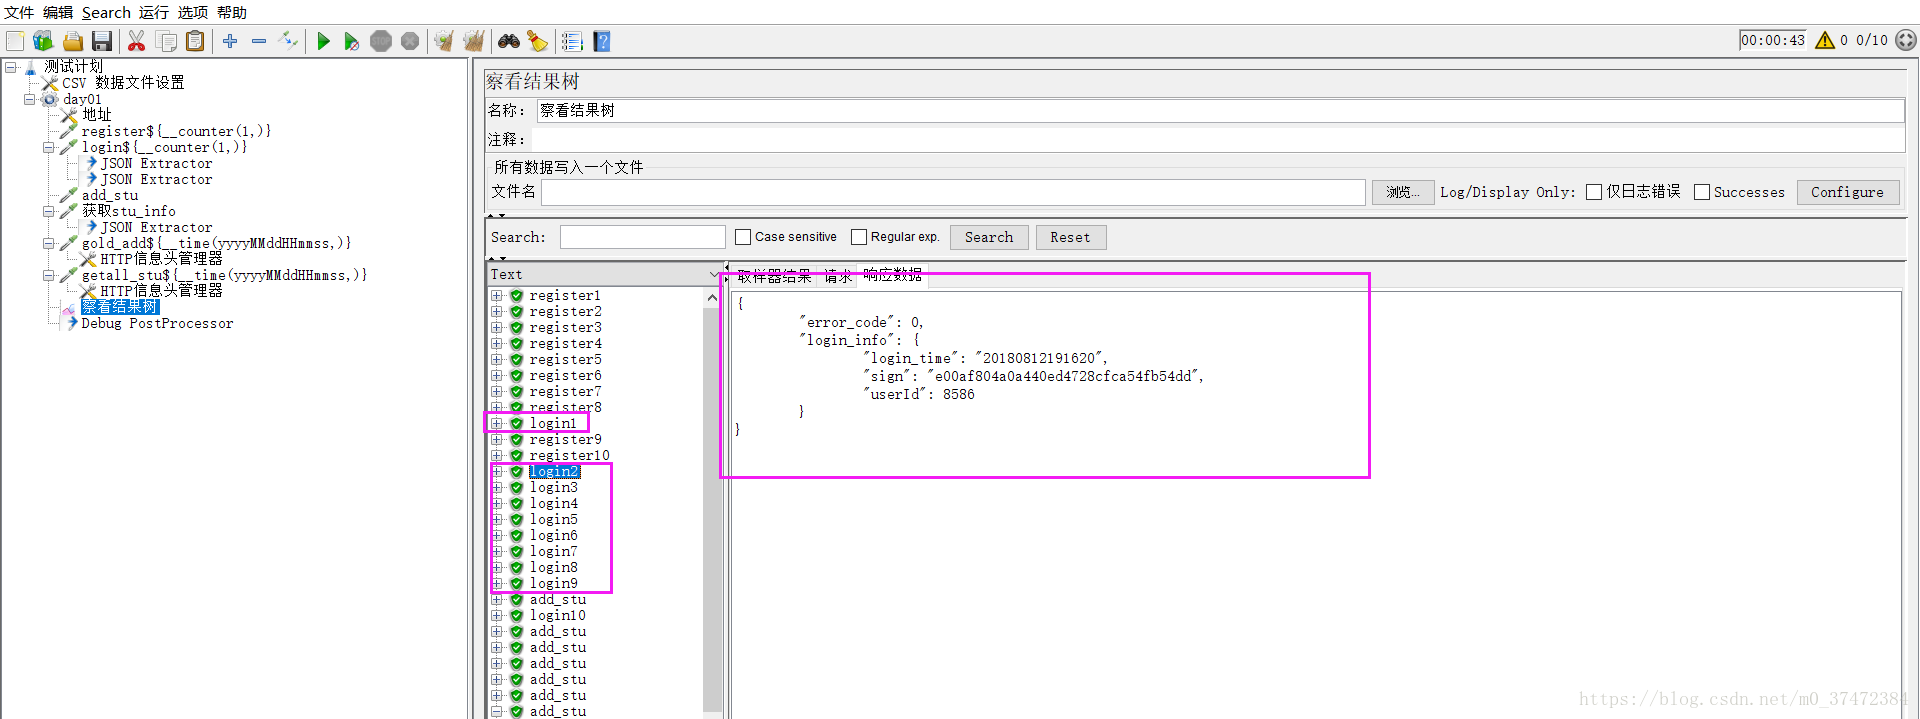
Task: Click the Save floppy disk icon
Action: point(101,41)
